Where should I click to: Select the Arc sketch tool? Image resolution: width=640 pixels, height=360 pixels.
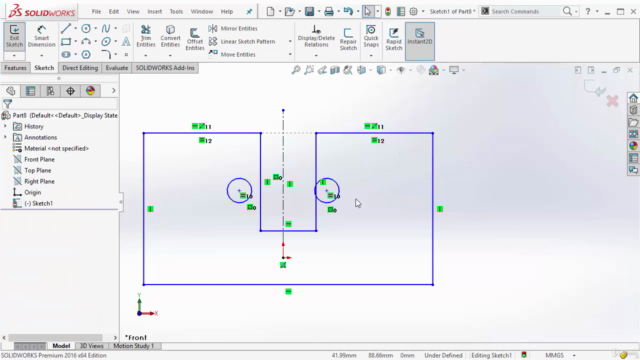tap(86, 42)
